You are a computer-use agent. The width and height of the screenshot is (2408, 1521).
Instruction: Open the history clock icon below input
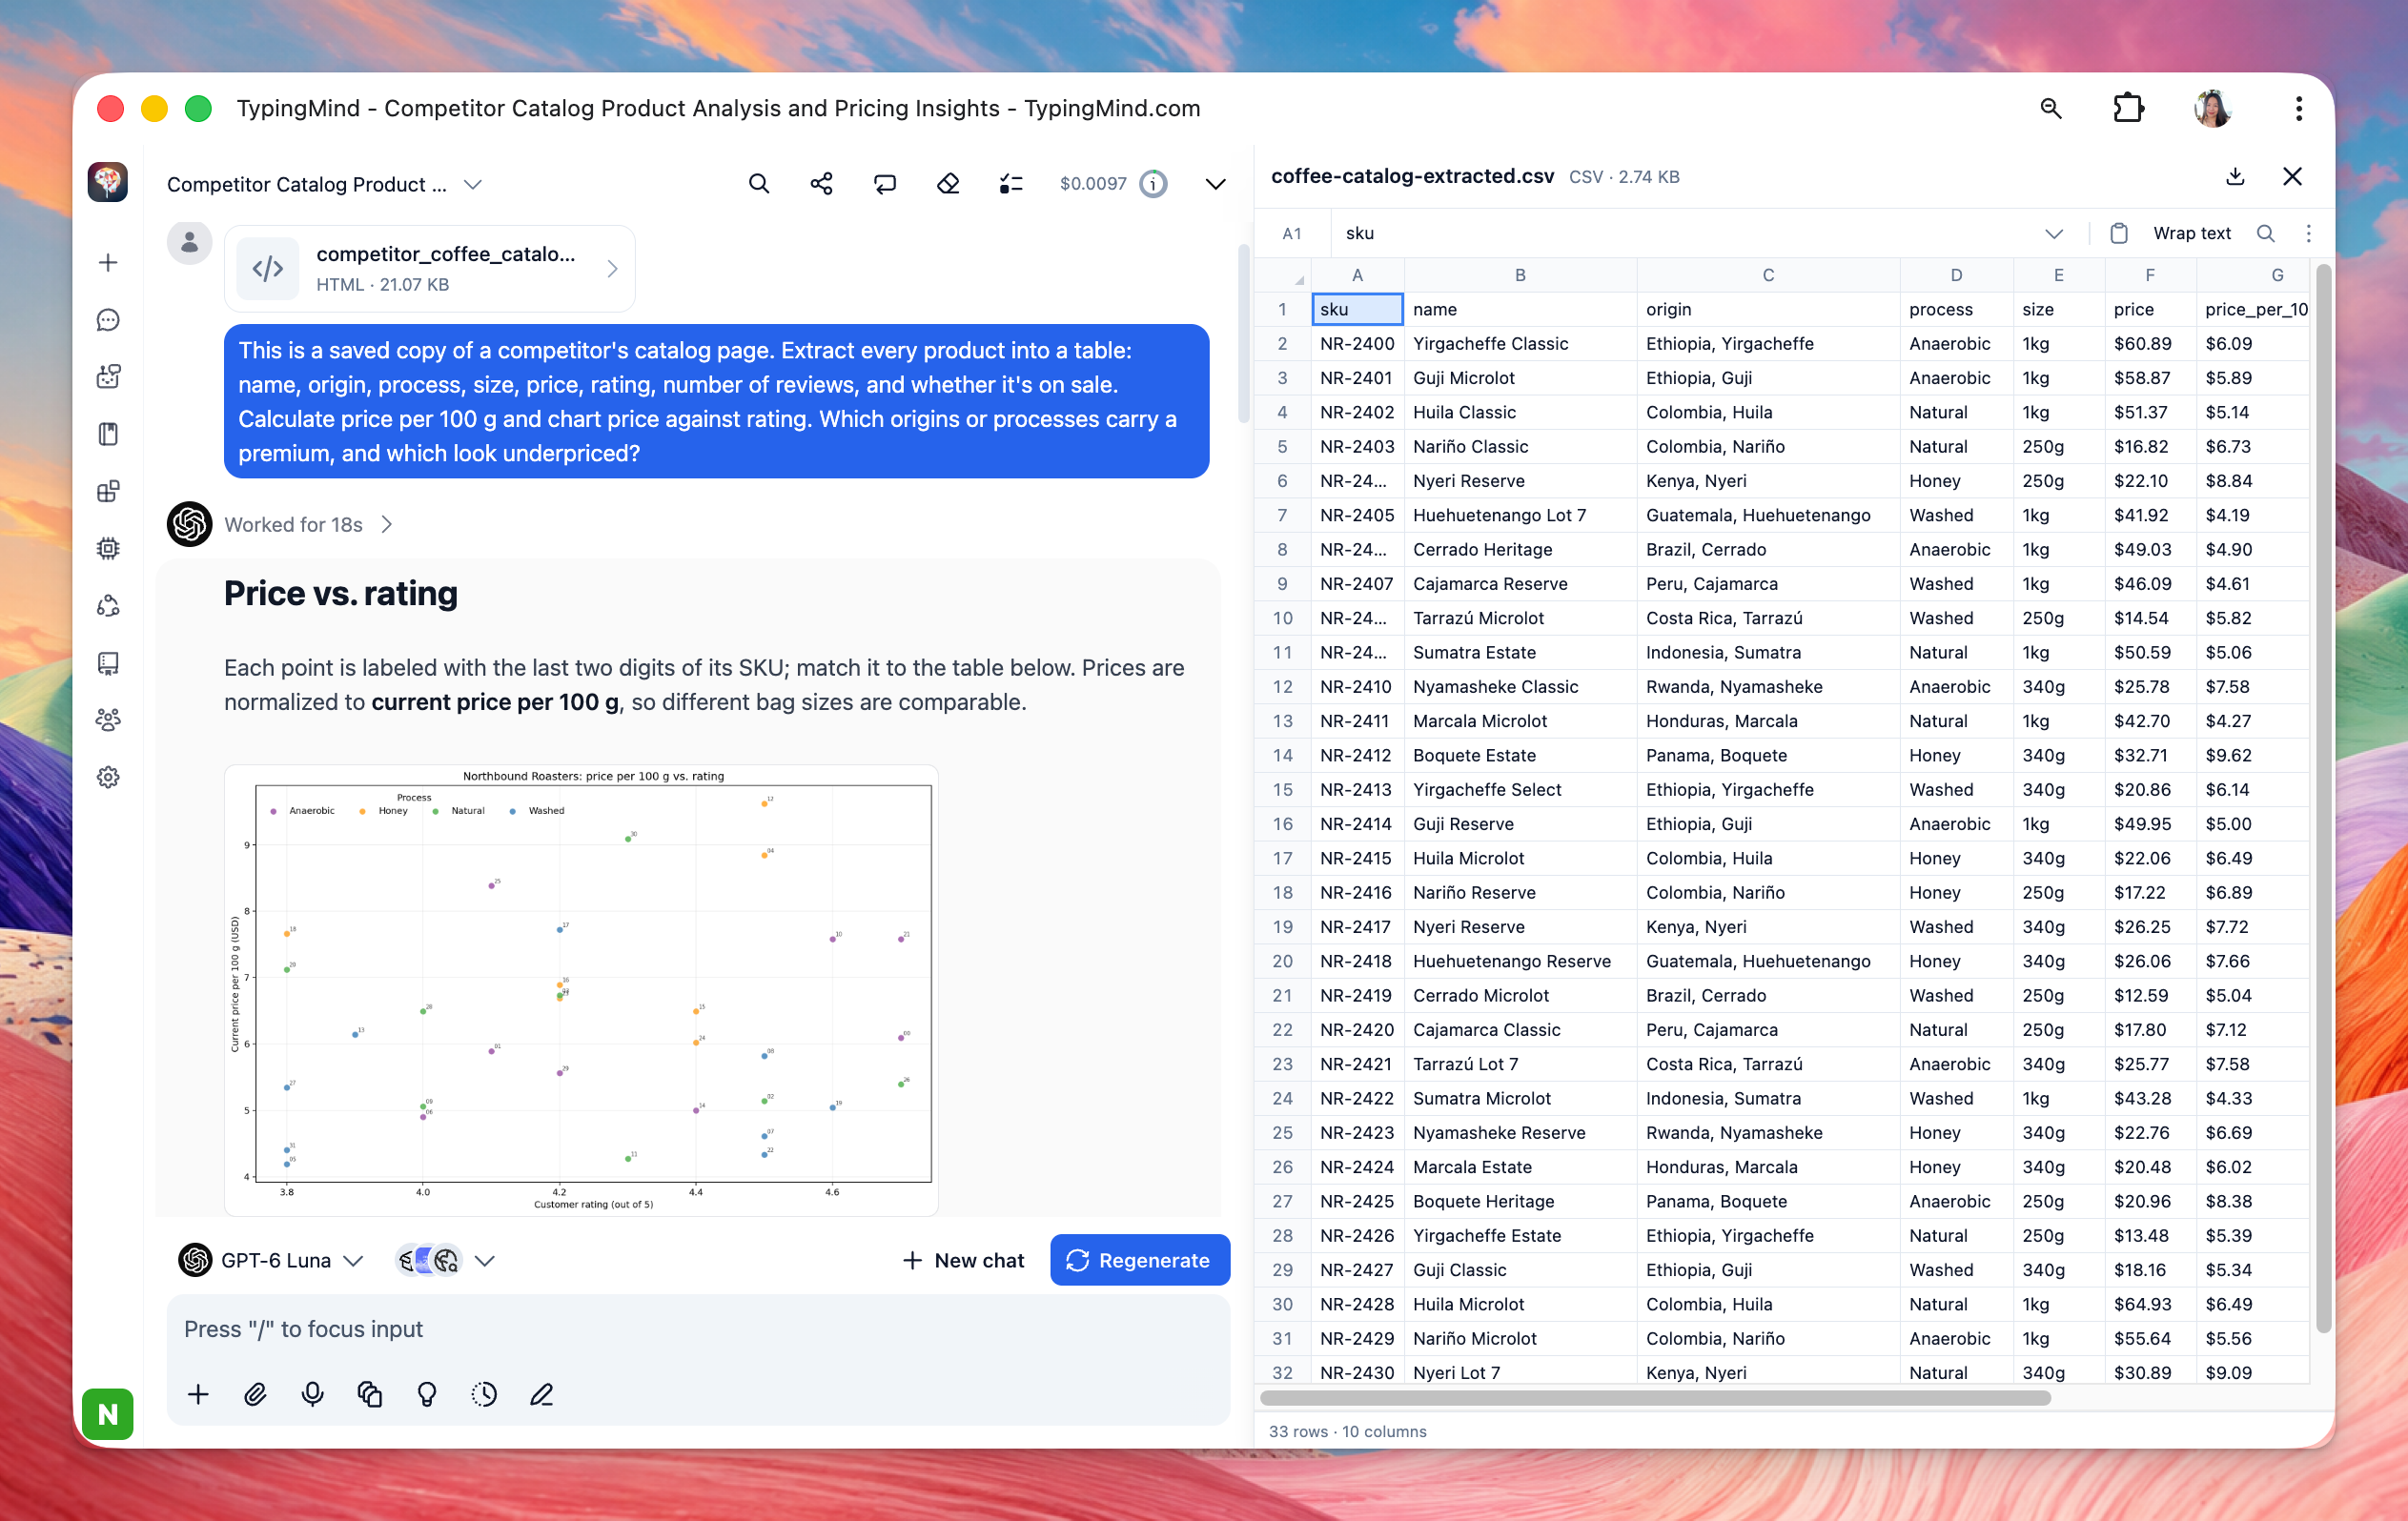[484, 1394]
